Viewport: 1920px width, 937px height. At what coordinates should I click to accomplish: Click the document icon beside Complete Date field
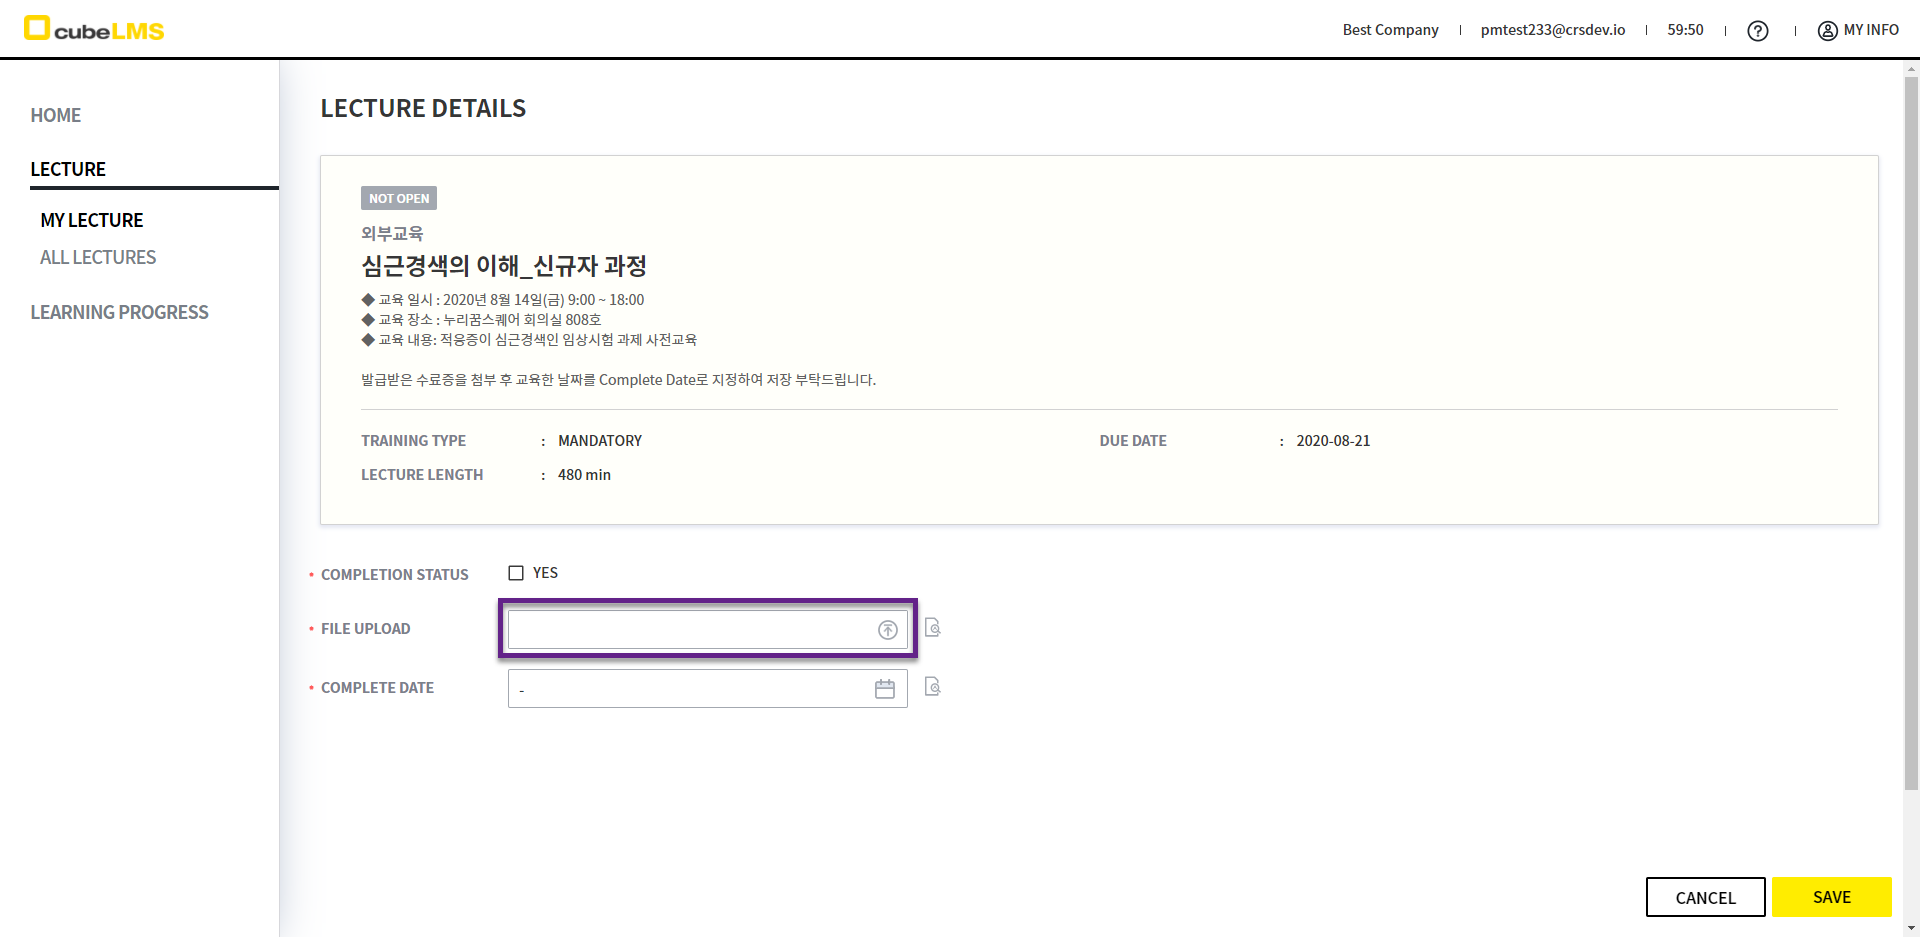[932, 687]
